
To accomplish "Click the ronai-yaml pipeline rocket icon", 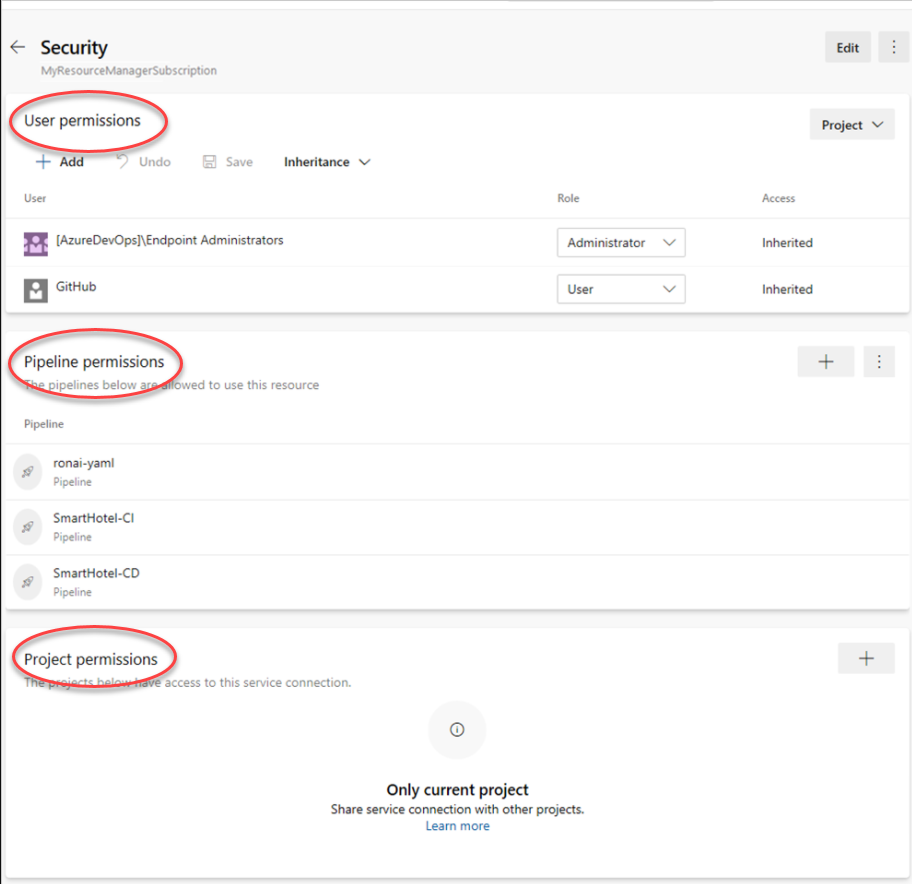I will [28, 472].
